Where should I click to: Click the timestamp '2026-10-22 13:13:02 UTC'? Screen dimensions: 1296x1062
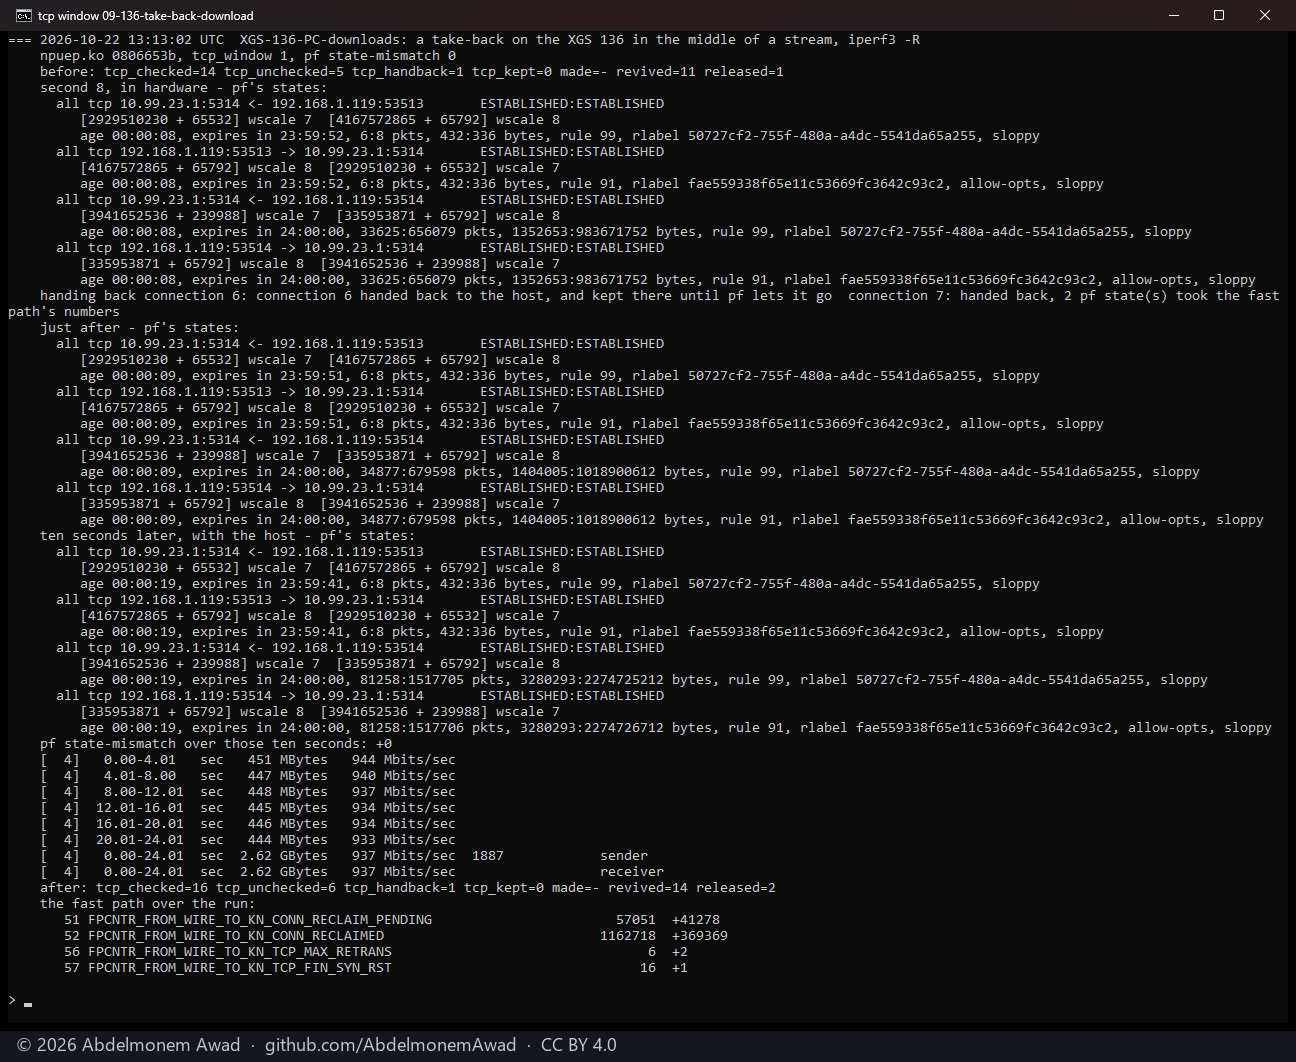tap(132, 40)
